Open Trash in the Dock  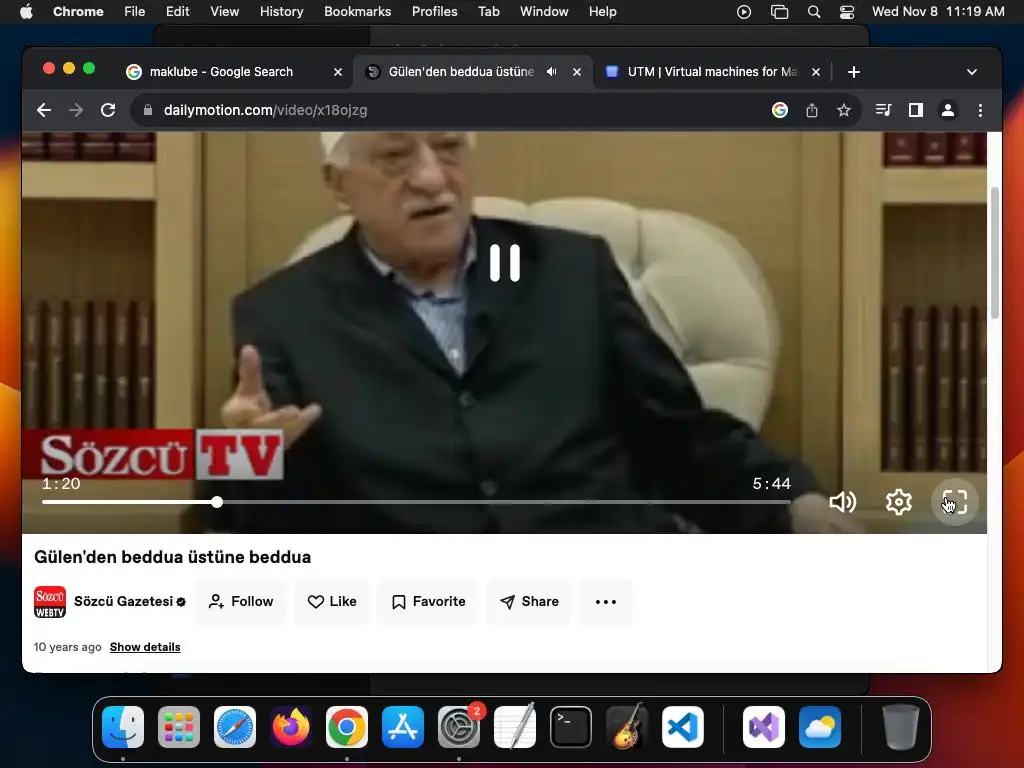coord(901,727)
